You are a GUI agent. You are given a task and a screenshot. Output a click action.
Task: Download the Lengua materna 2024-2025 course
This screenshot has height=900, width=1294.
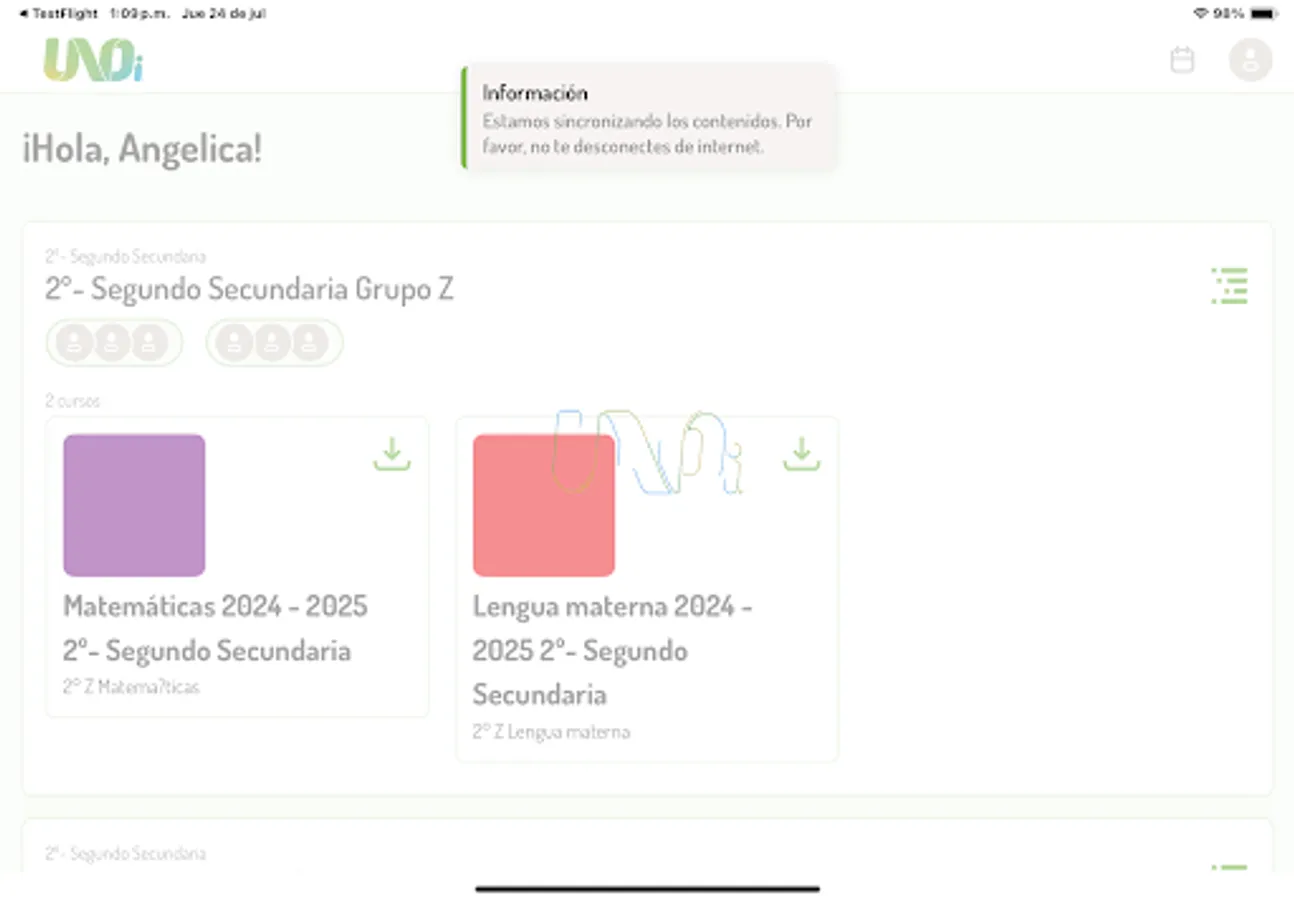801,454
